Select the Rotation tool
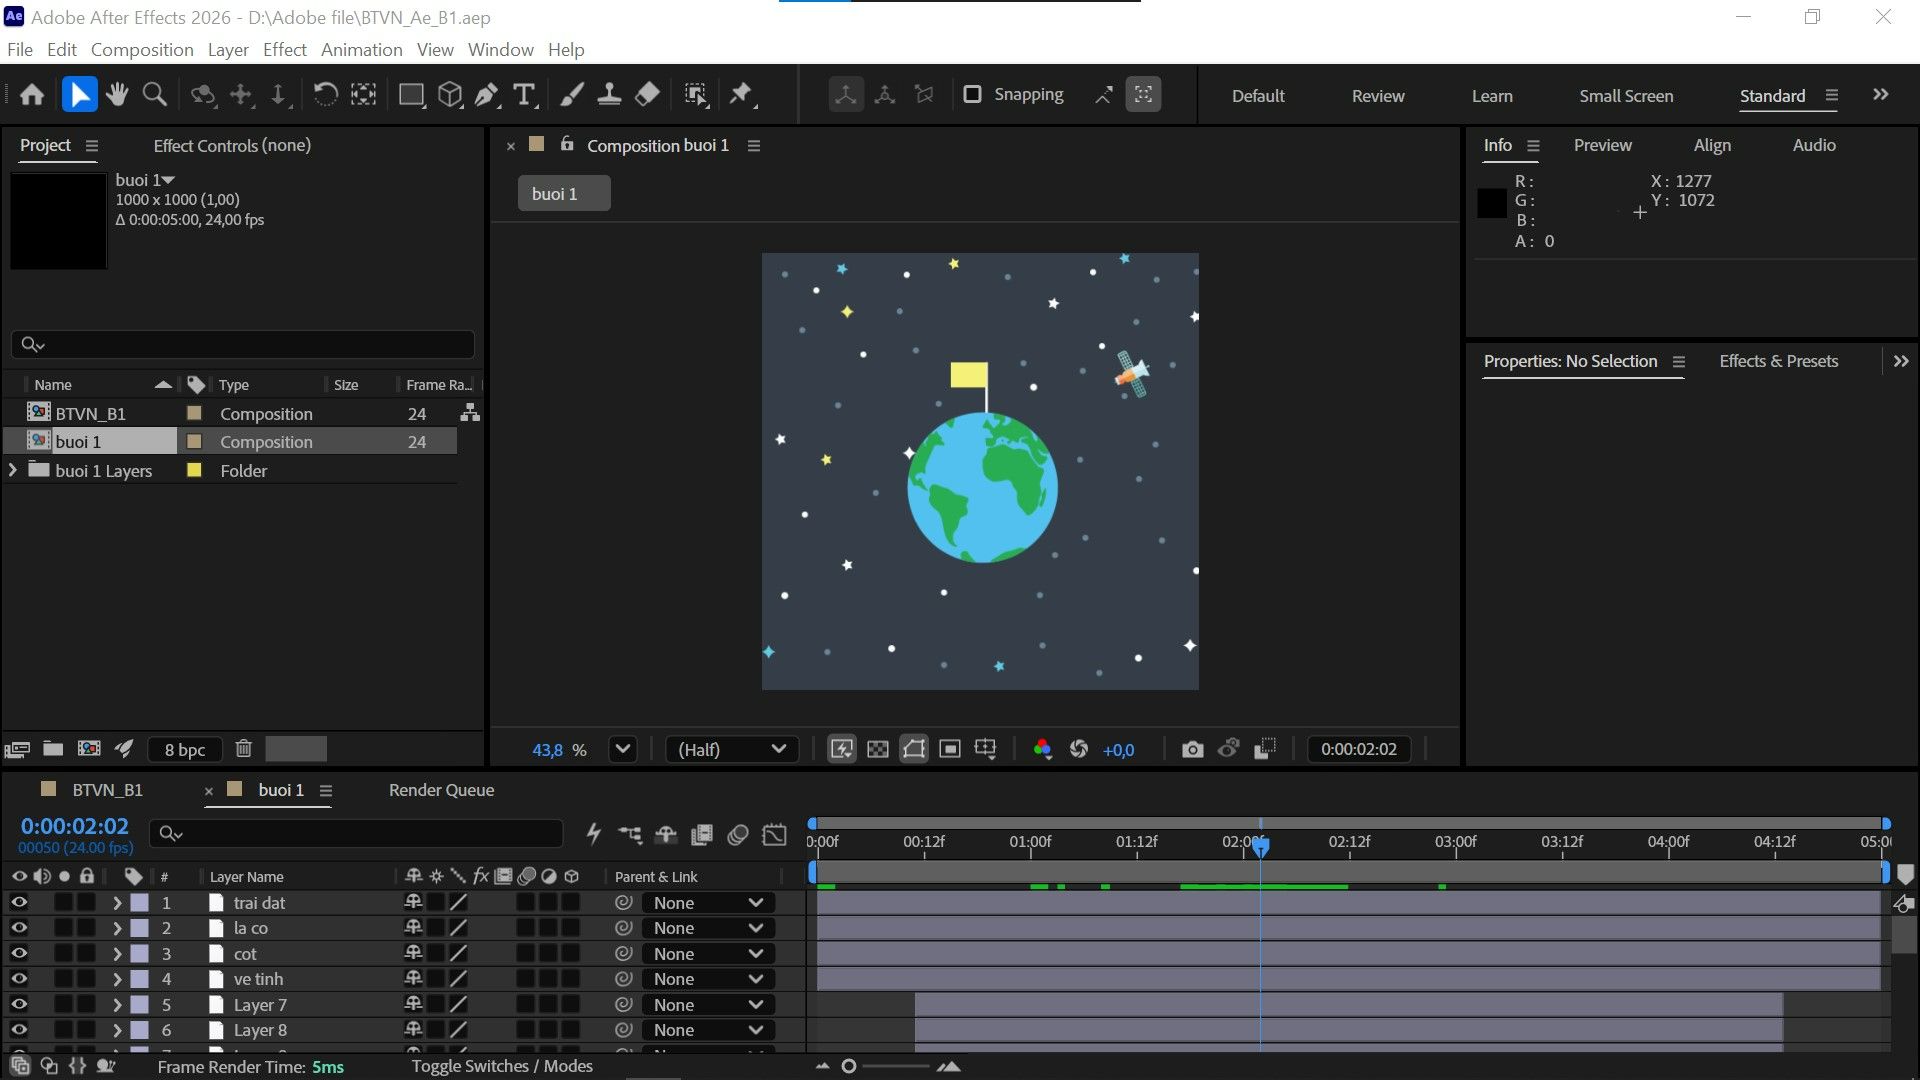This screenshot has width=1920, height=1080. (x=325, y=95)
